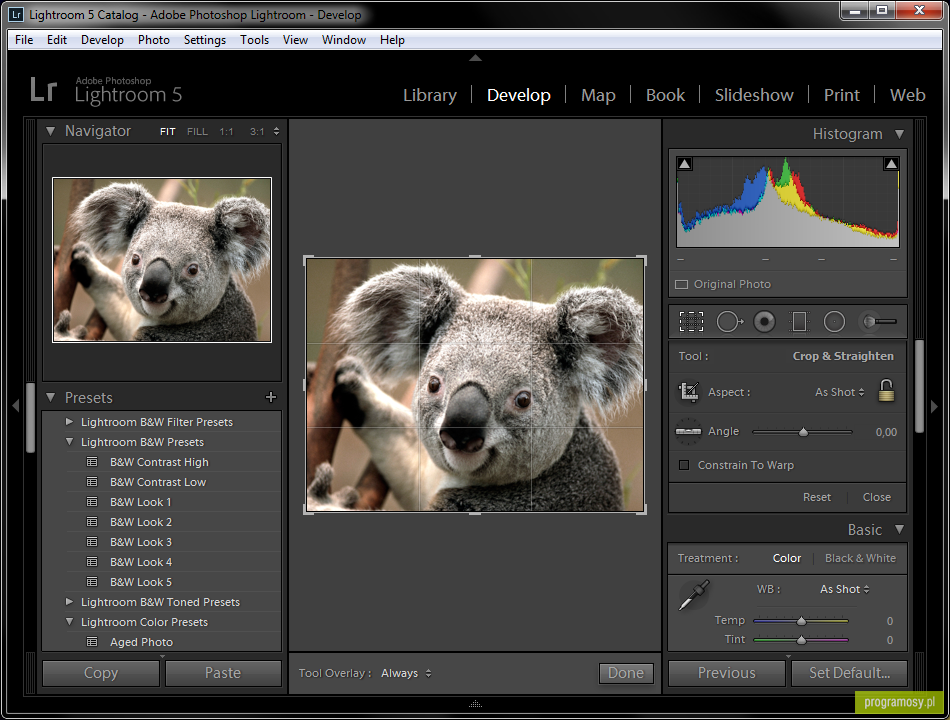The image size is (950, 720).
Task: Collapse the Navigator panel
Action: click(x=50, y=131)
